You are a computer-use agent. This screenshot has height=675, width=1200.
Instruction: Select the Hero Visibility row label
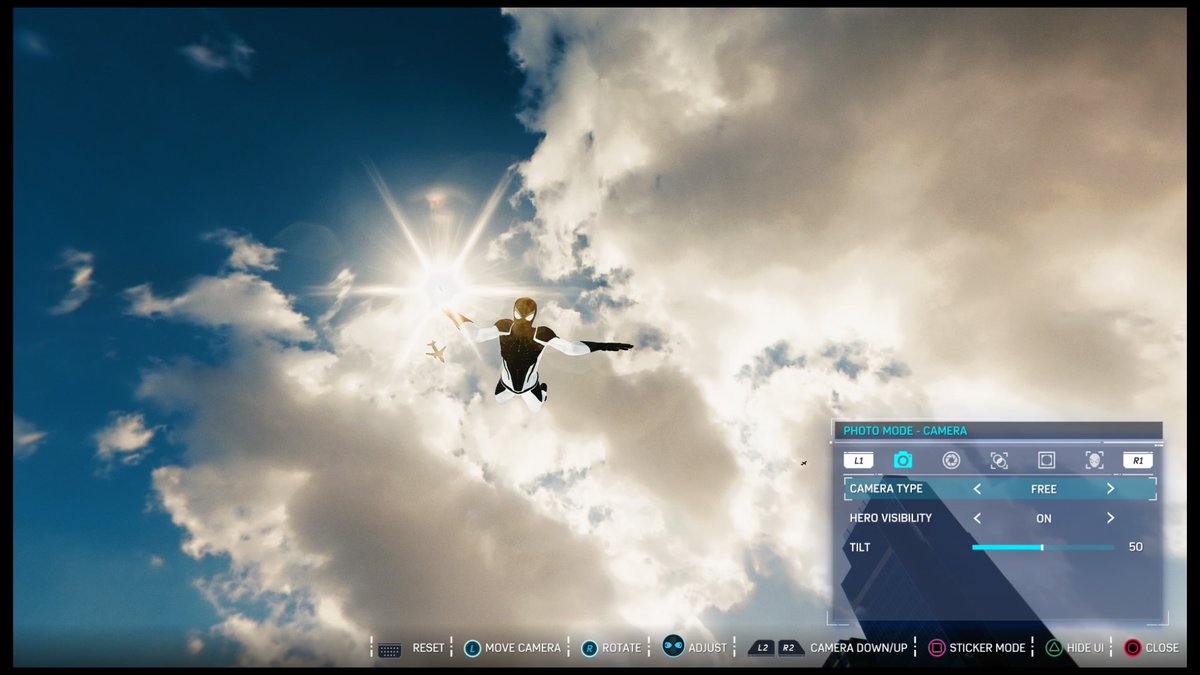[x=891, y=518]
